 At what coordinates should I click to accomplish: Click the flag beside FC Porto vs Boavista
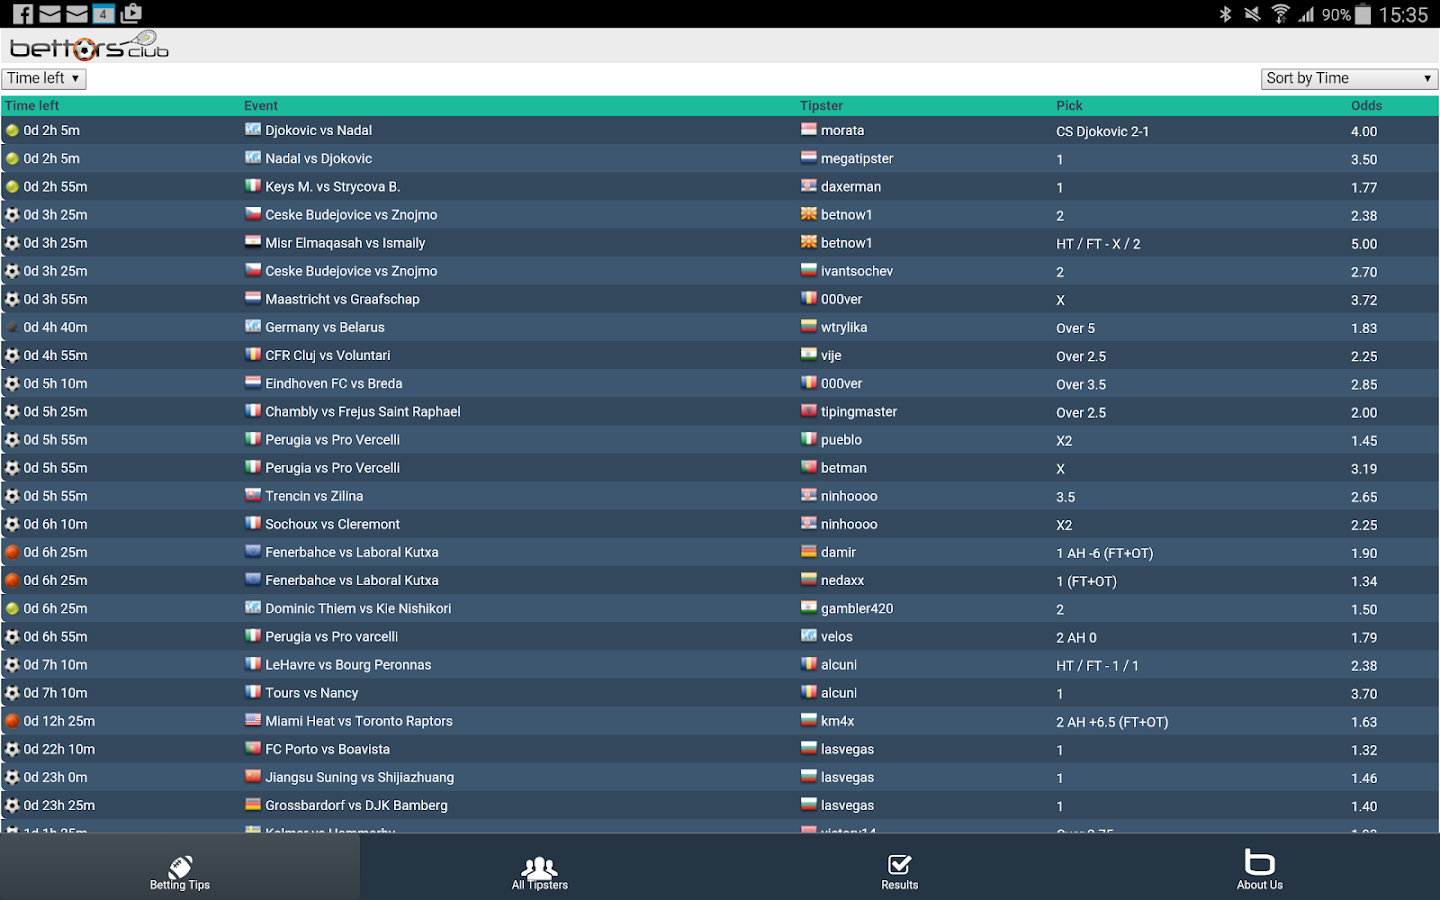click(x=253, y=748)
